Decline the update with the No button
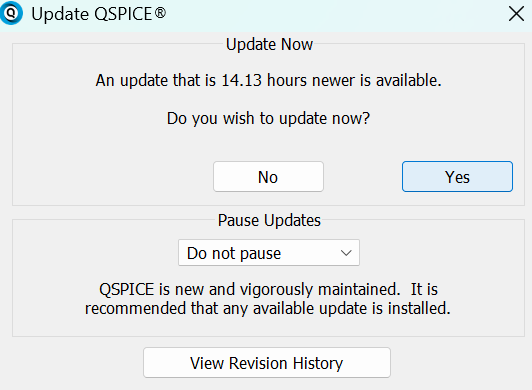The image size is (532, 390). (268, 177)
